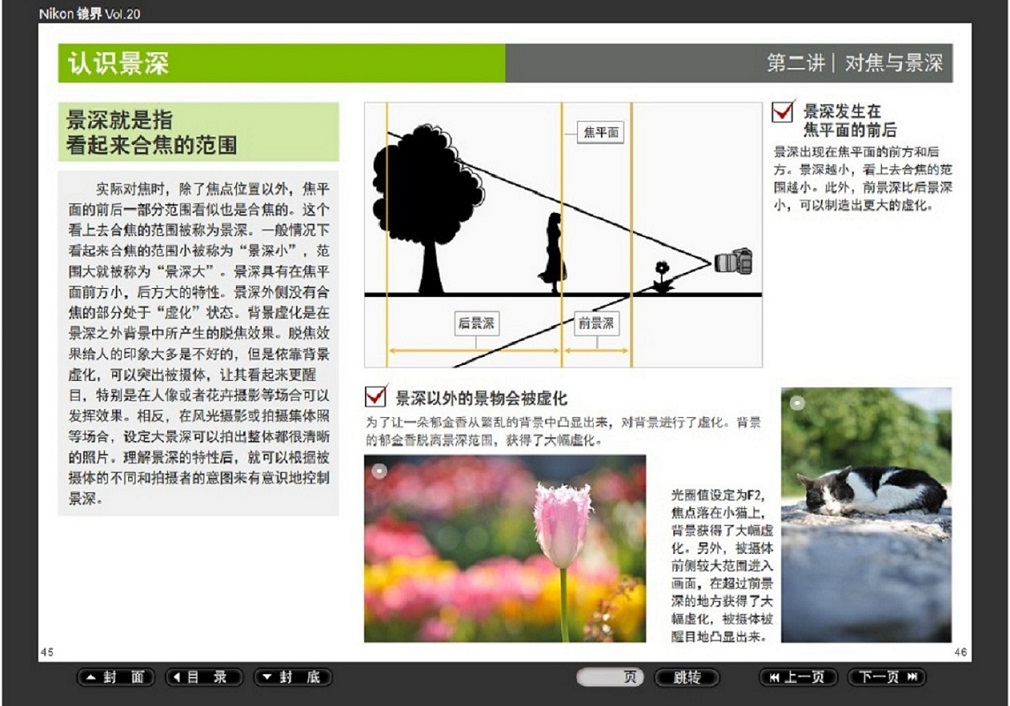Select the 前景深 label box
The image size is (1010, 706).
tap(597, 323)
